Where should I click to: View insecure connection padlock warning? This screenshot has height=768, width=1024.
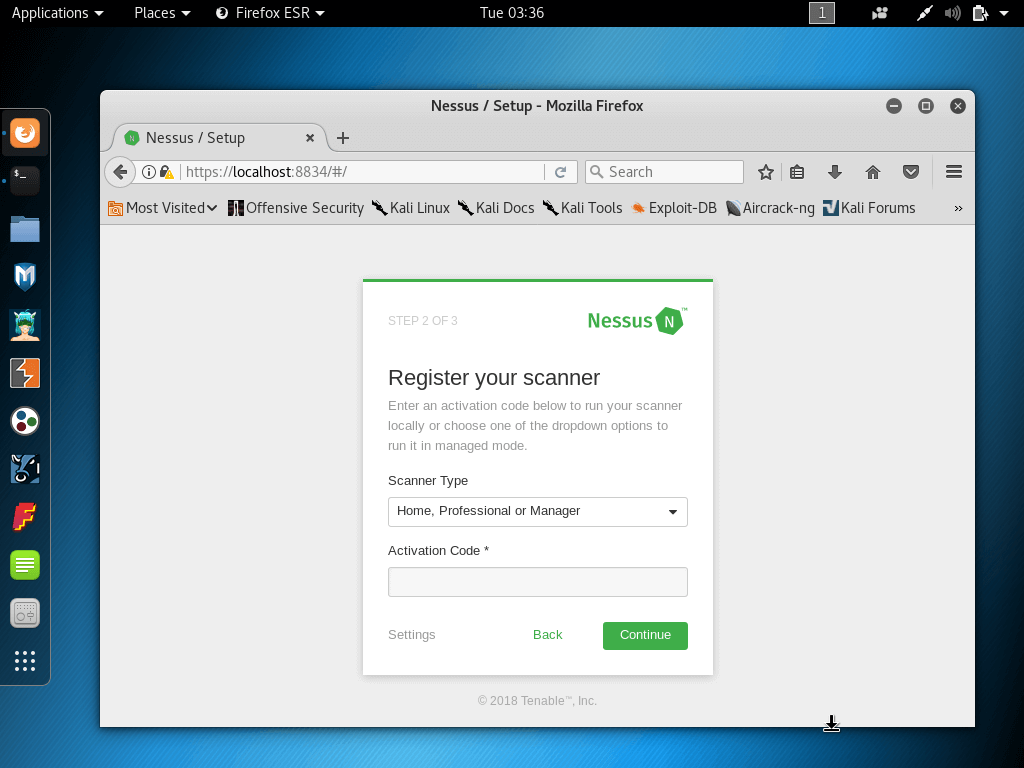pos(167,172)
